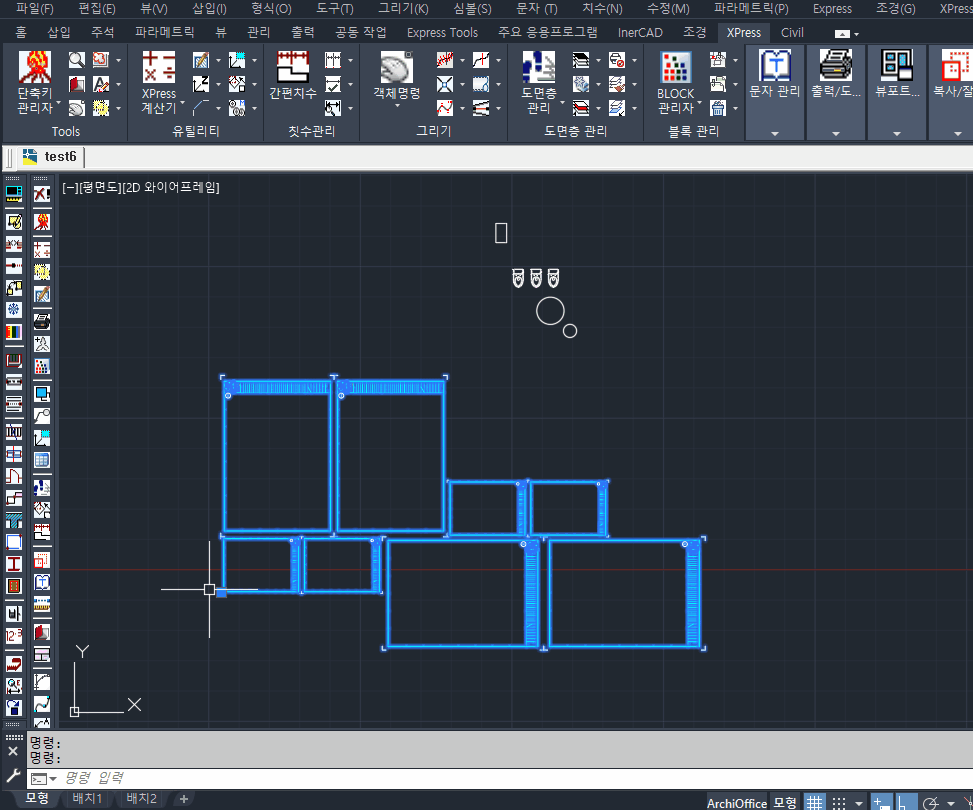Open the 치수(N) menu
Viewport: 973px width, 810px height.
[602, 9]
